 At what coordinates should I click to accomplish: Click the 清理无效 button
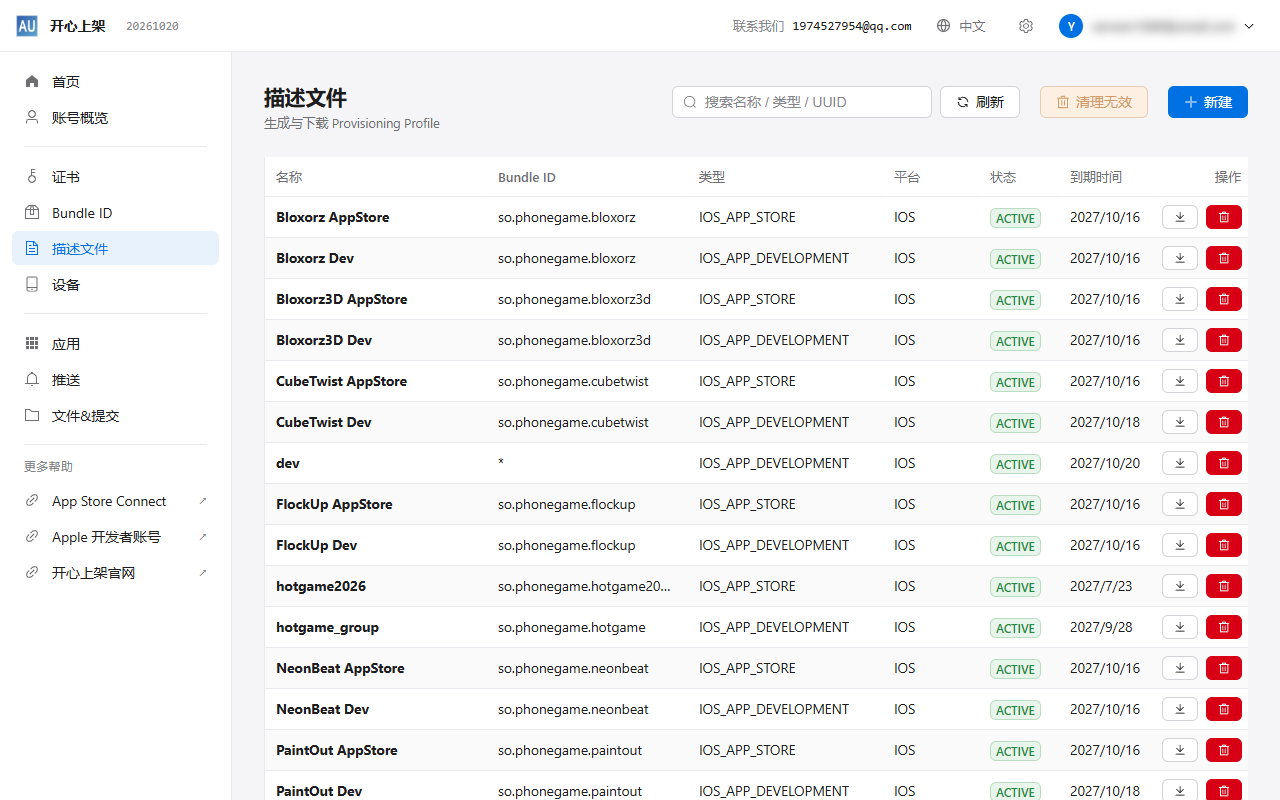tap(1094, 102)
